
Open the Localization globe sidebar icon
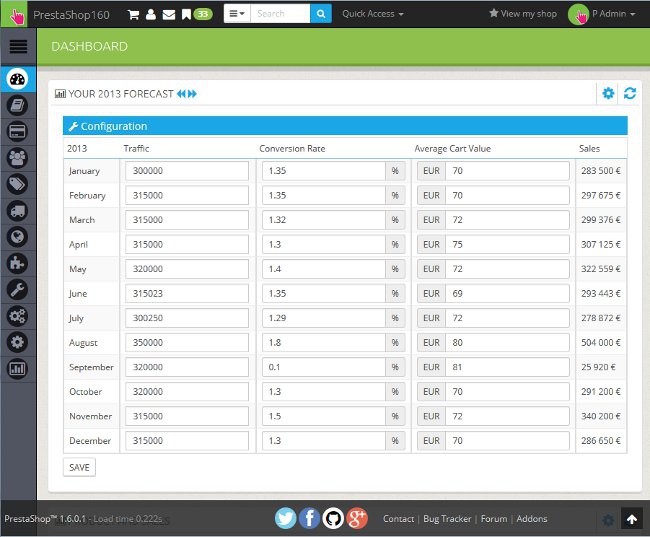point(17,237)
